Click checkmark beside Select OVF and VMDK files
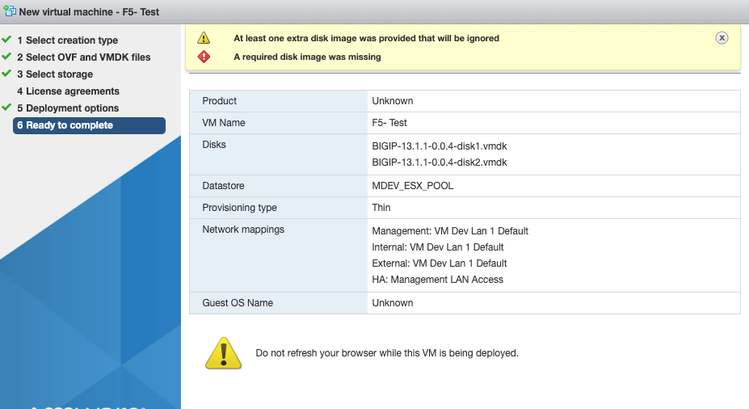Viewport: 749px width, 409px height. click(7, 57)
